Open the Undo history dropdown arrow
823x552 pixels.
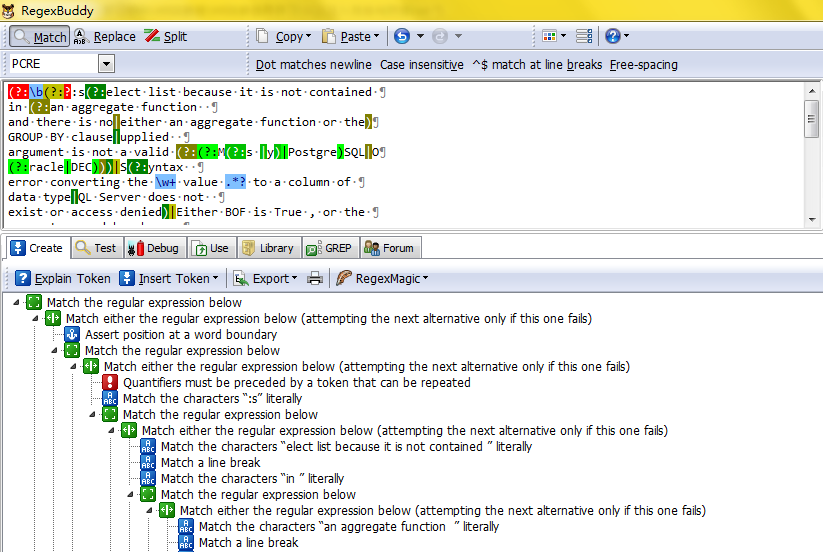tap(420, 36)
